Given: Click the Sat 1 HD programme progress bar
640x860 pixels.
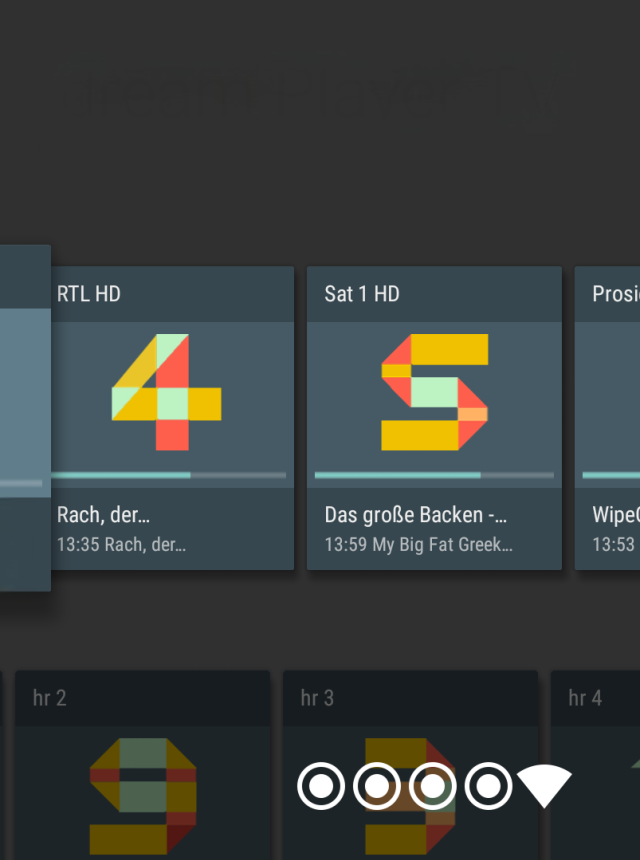Looking at the screenshot, I should pos(434,475).
